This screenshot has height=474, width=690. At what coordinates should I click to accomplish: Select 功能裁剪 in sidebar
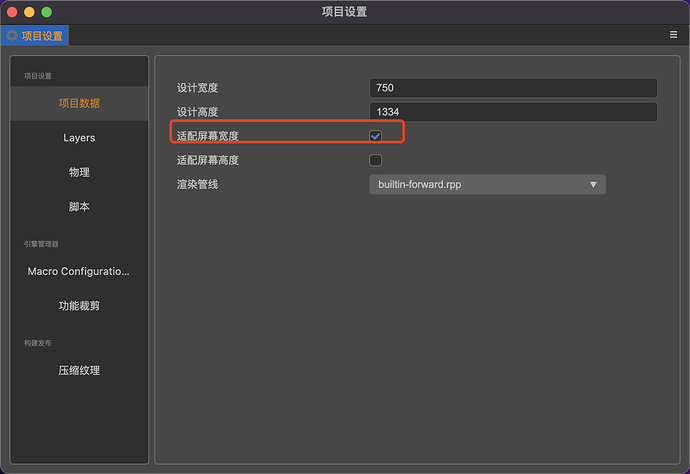coord(79,305)
